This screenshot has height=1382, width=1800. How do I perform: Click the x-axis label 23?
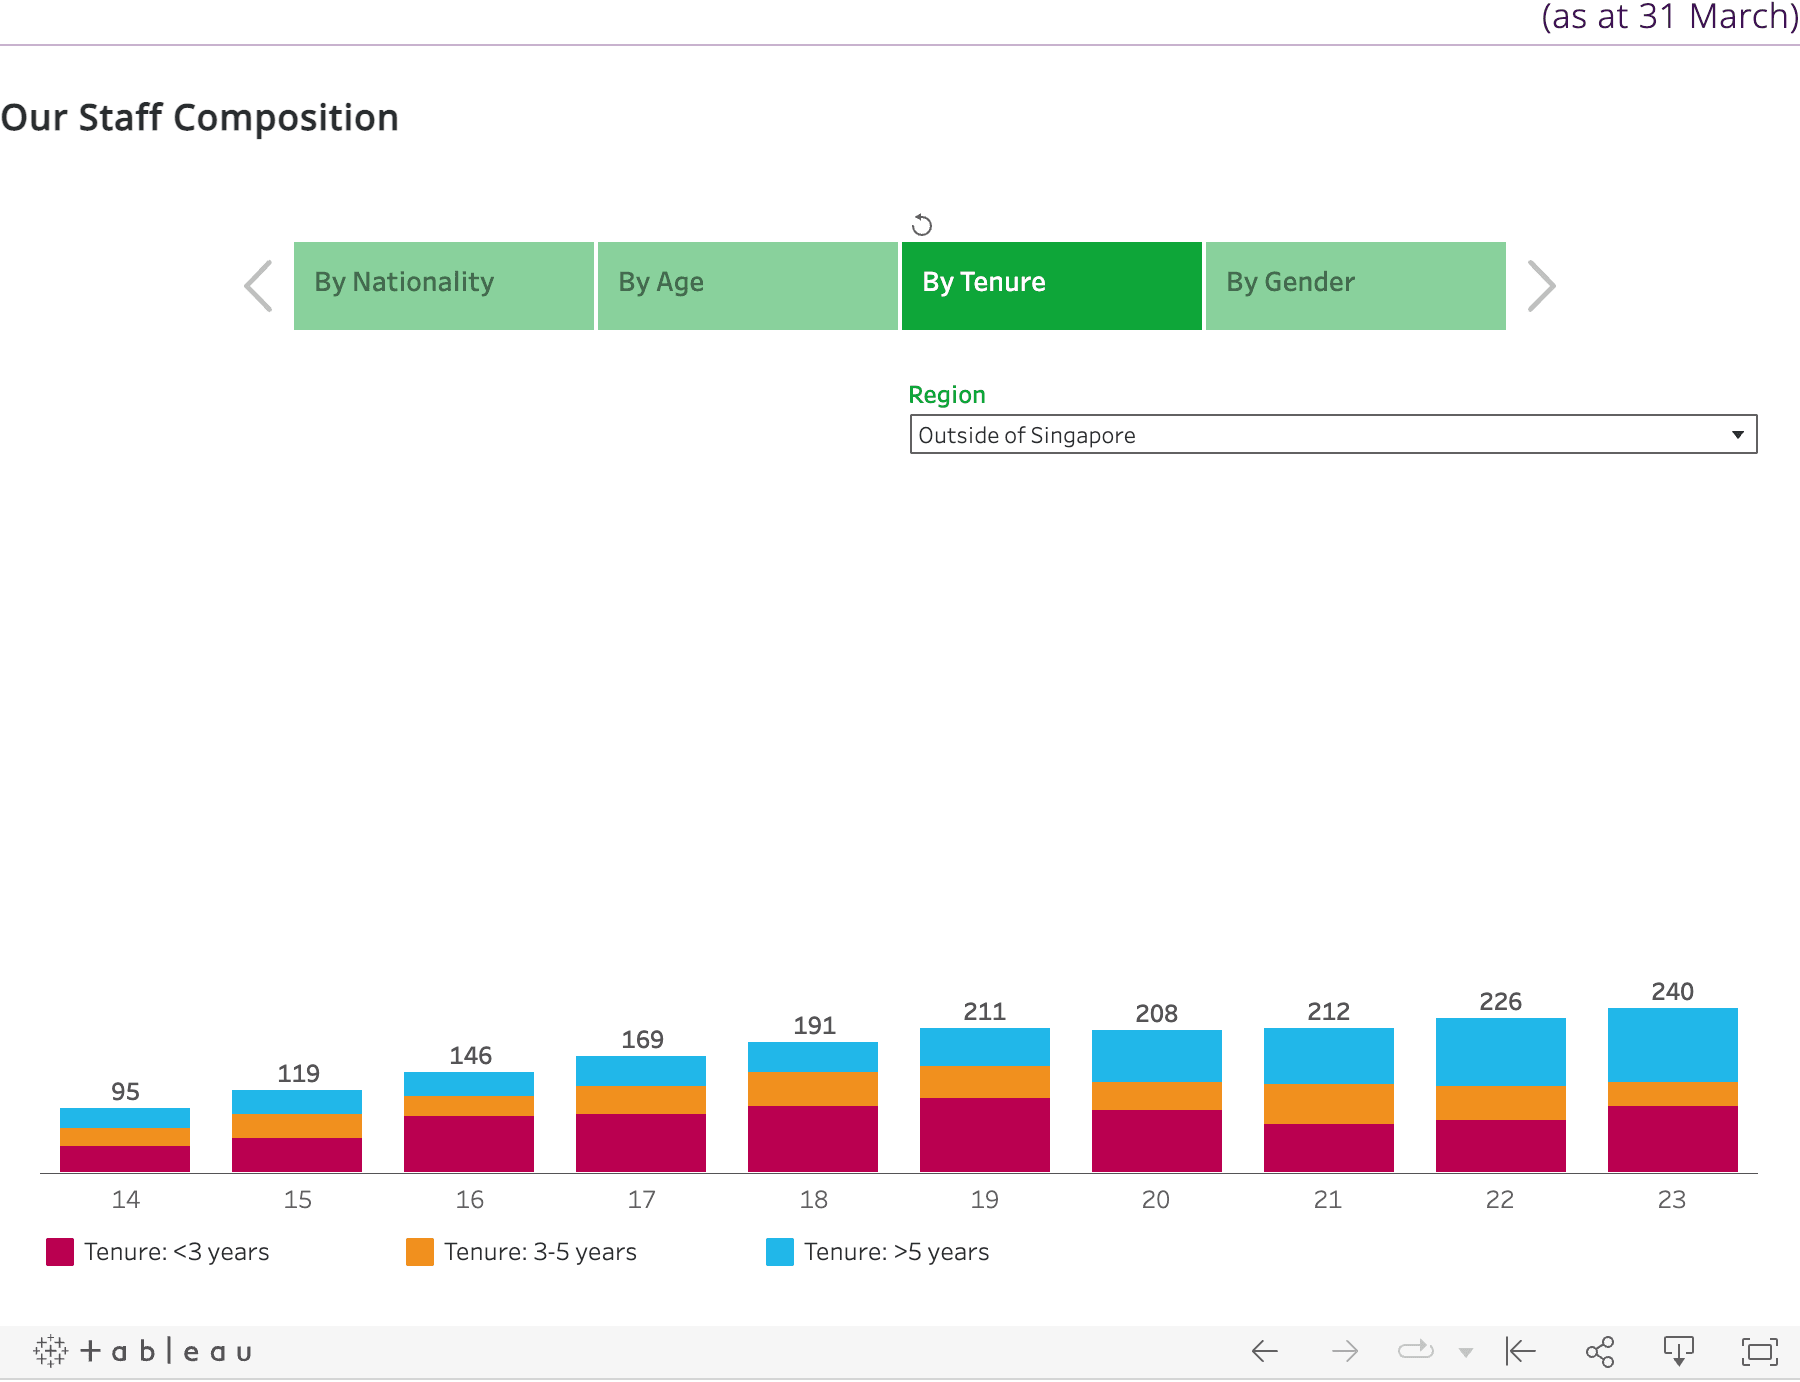click(x=1672, y=1200)
